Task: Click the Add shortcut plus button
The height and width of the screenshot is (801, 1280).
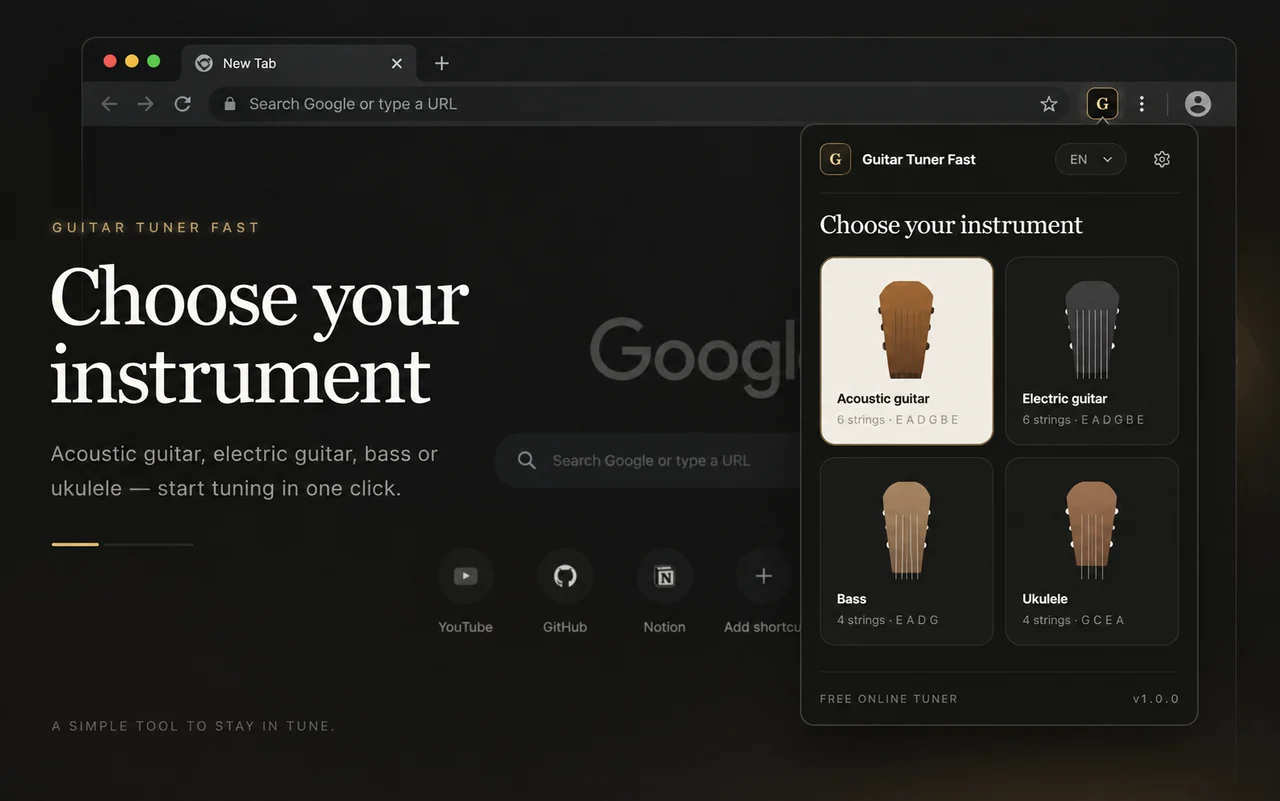Action: [763, 576]
